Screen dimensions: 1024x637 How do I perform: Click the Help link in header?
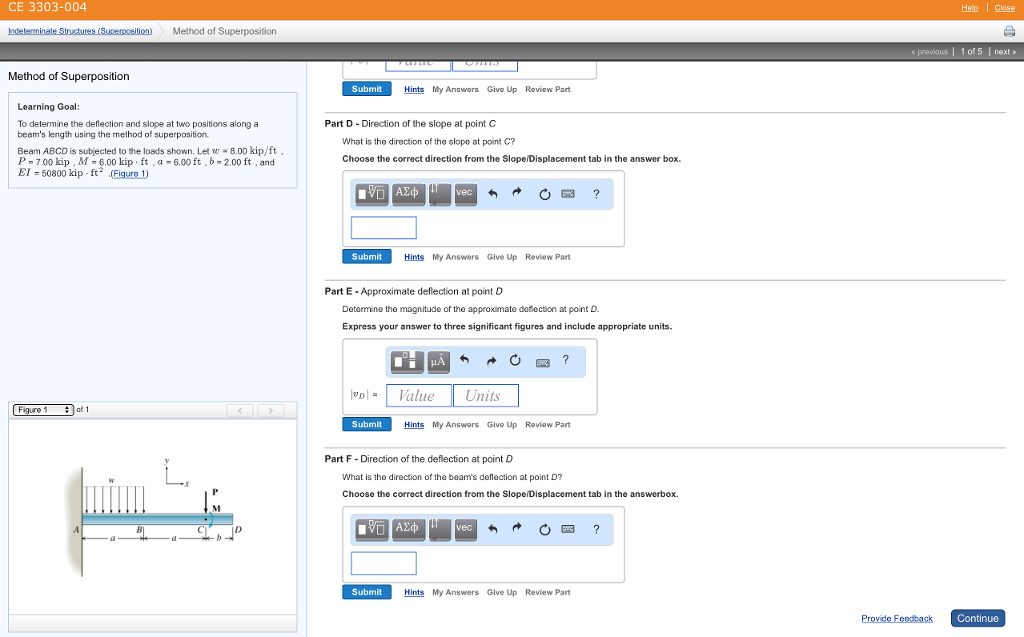tap(969, 8)
